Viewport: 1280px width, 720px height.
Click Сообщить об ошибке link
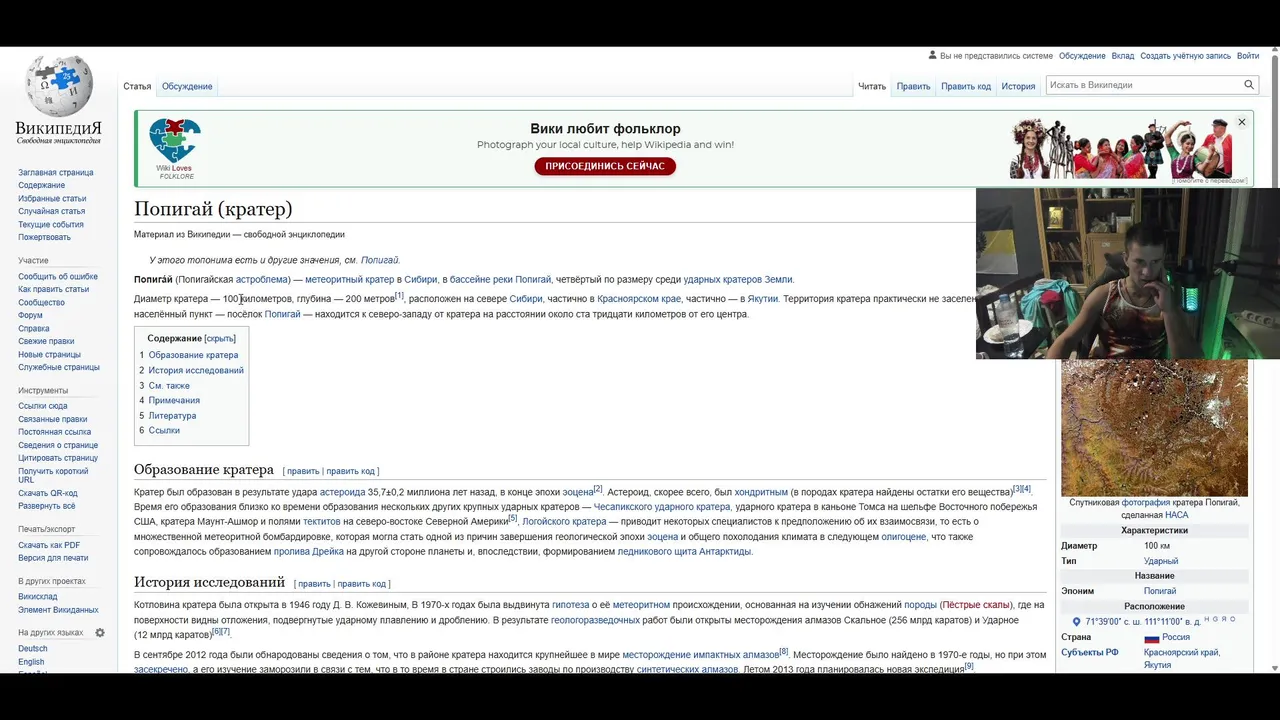click(58, 276)
